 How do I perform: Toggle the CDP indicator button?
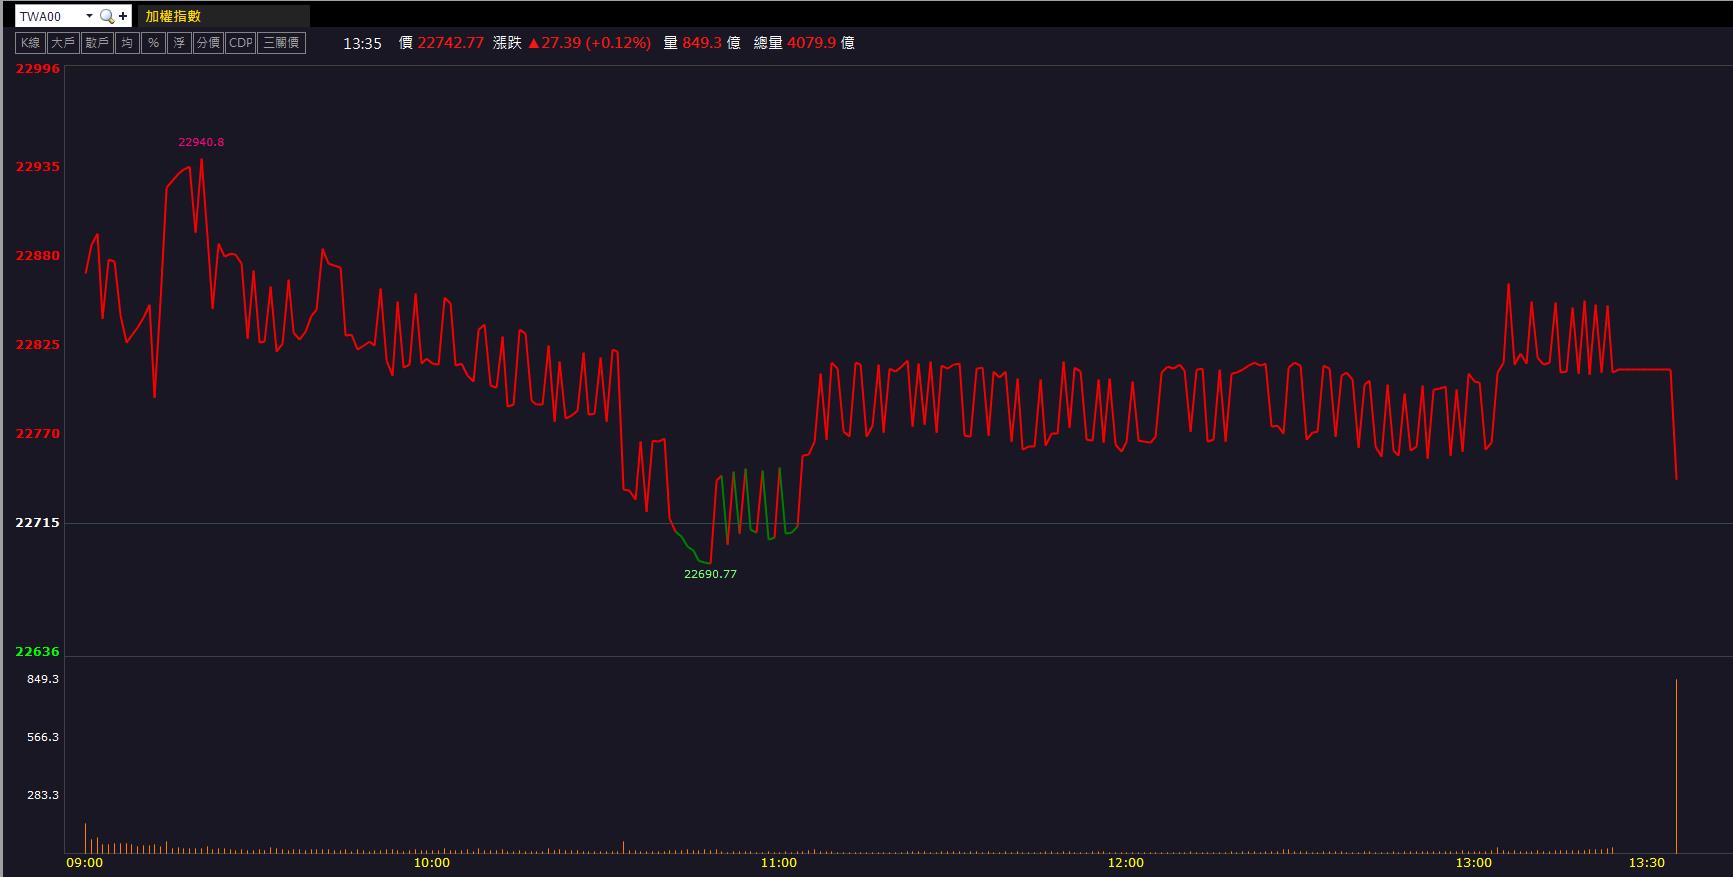(x=241, y=43)
